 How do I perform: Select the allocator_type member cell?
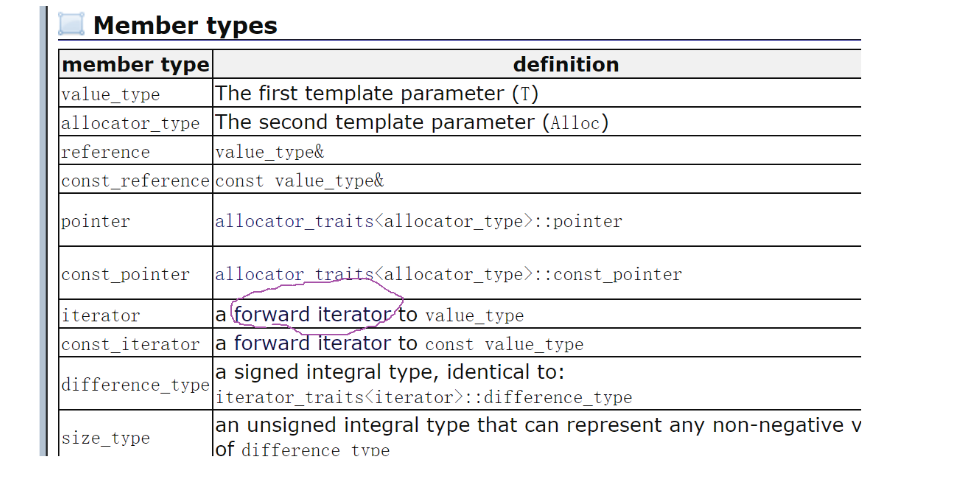click(x=130, y=124)
